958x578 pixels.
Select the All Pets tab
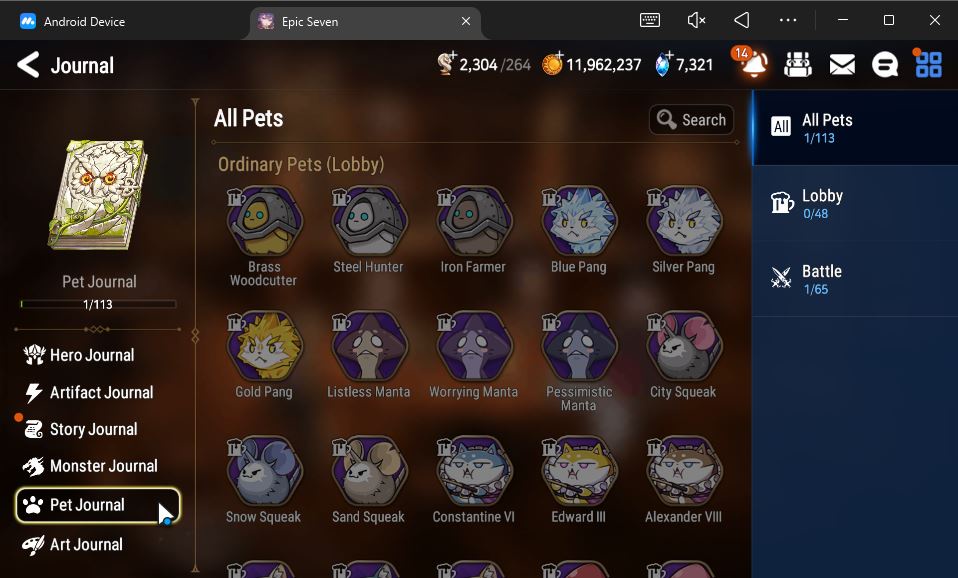(x=855, y=128)
